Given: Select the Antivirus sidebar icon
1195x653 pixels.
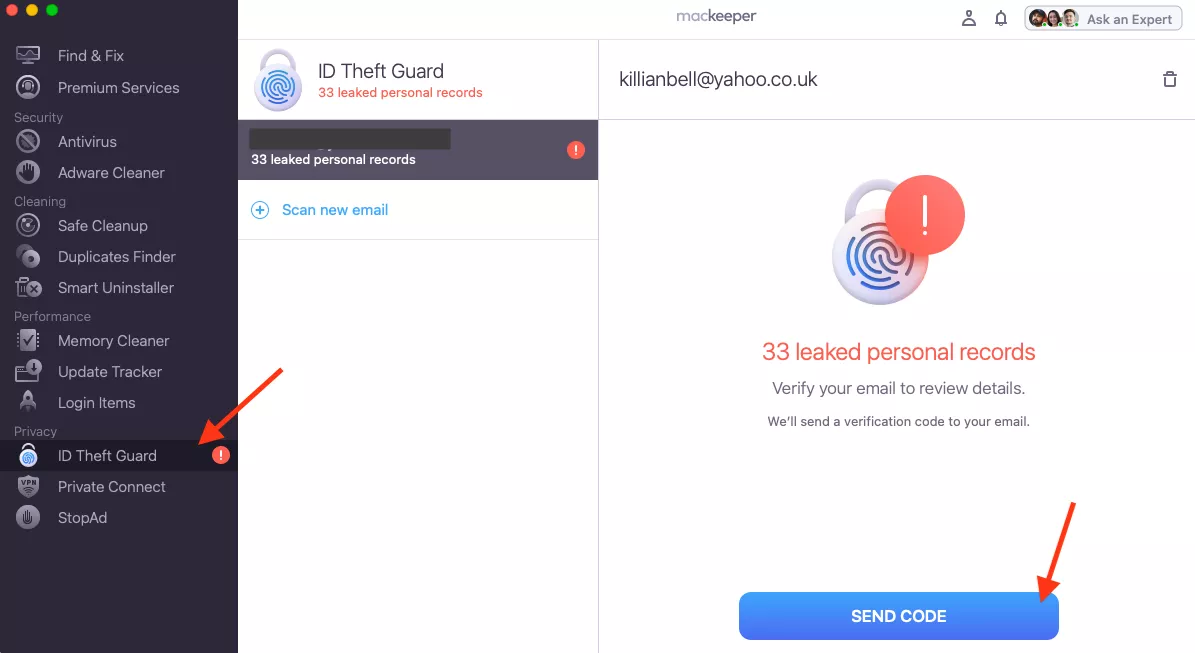Looking at the screenshot, I should point(28,142).
